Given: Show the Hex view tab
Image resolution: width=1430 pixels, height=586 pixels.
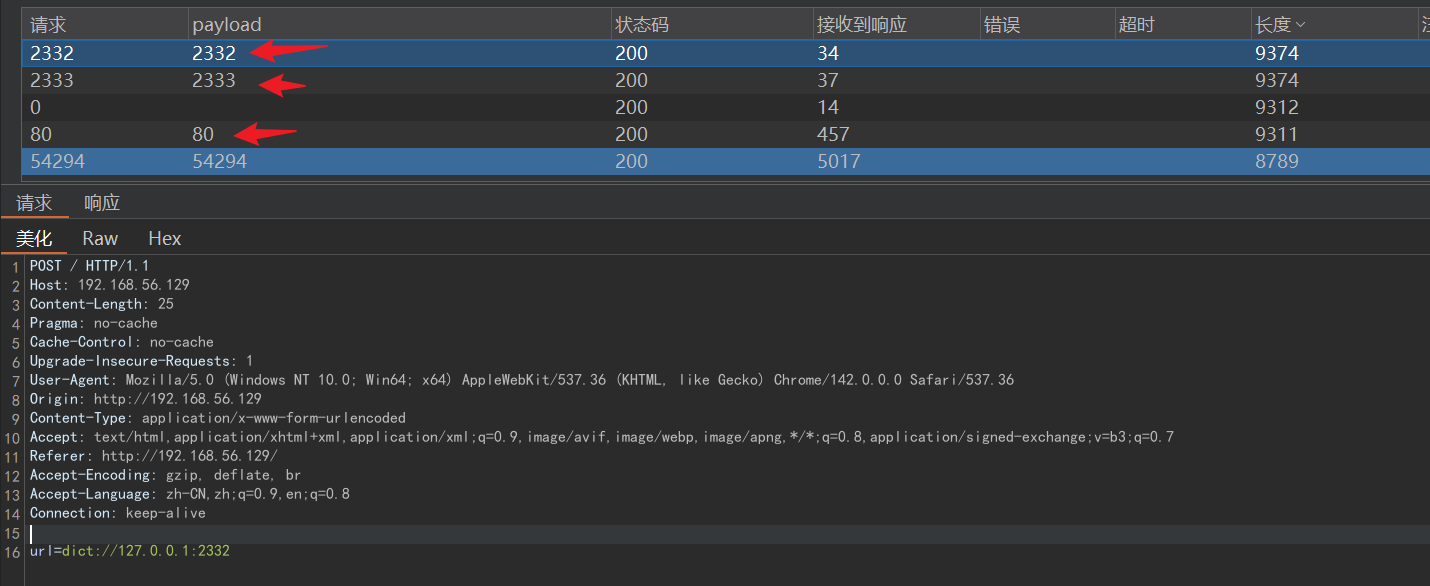Looking at the screenshot, I should tap(164, 238).
